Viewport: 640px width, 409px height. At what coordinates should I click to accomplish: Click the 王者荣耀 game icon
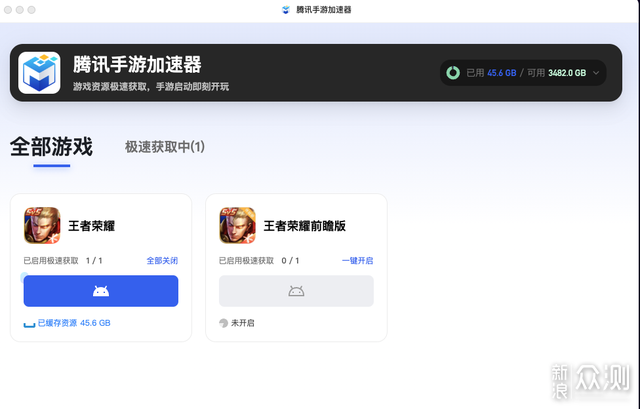(x=42, y=225)
